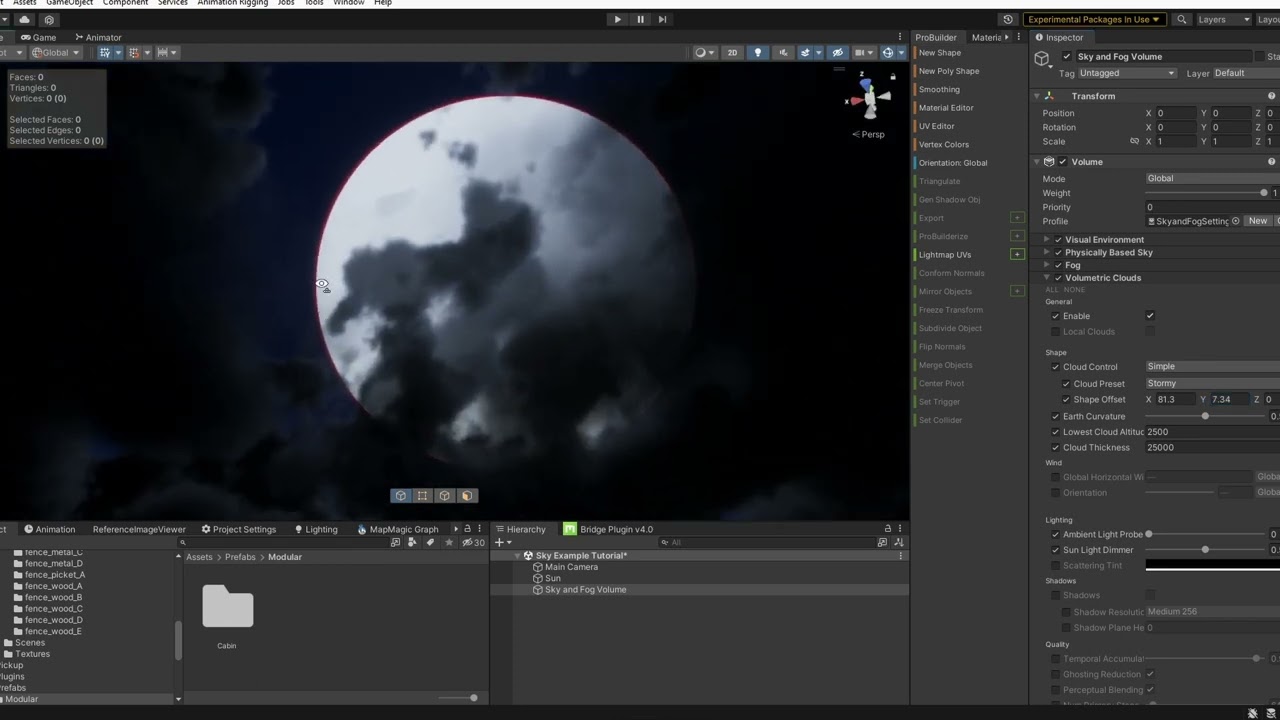
Task: Open the Lighting tab
Action: (316, 529)
